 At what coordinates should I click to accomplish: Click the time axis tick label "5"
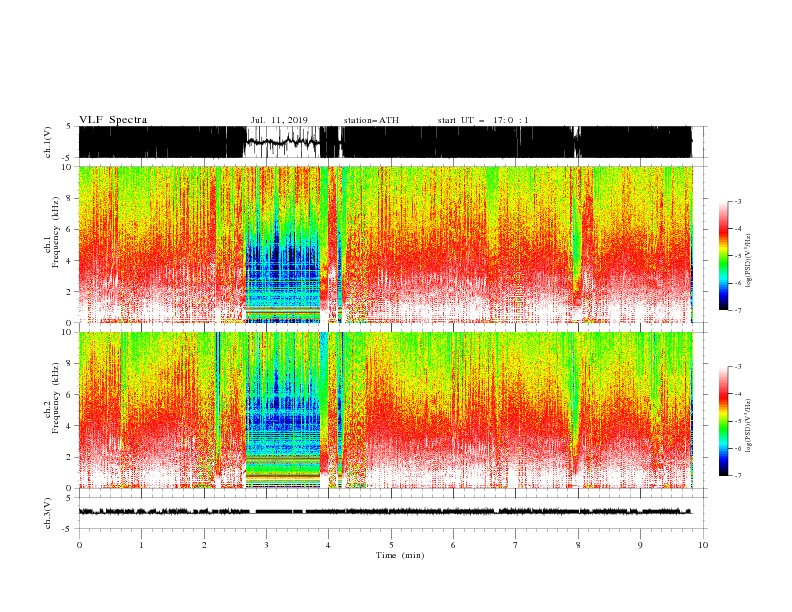(x=391, y=545)
